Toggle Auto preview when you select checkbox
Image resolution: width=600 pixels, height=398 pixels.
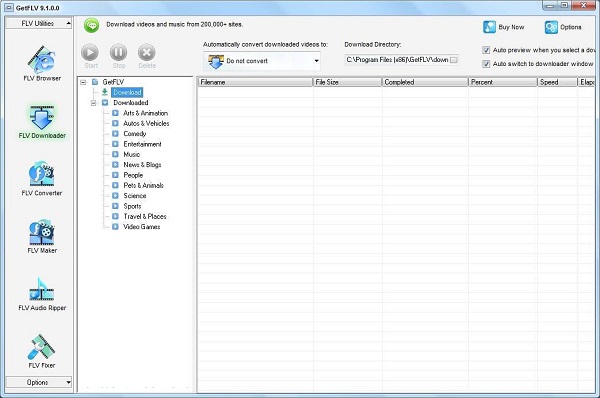point(486,50)
